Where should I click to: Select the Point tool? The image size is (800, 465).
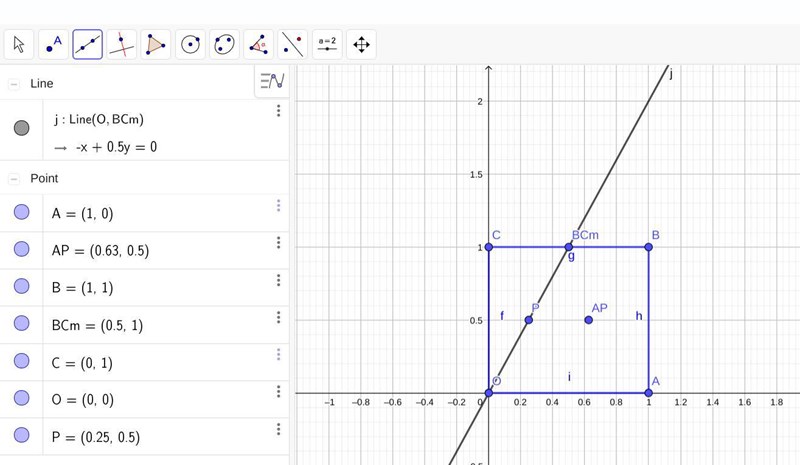click(53, 44)
